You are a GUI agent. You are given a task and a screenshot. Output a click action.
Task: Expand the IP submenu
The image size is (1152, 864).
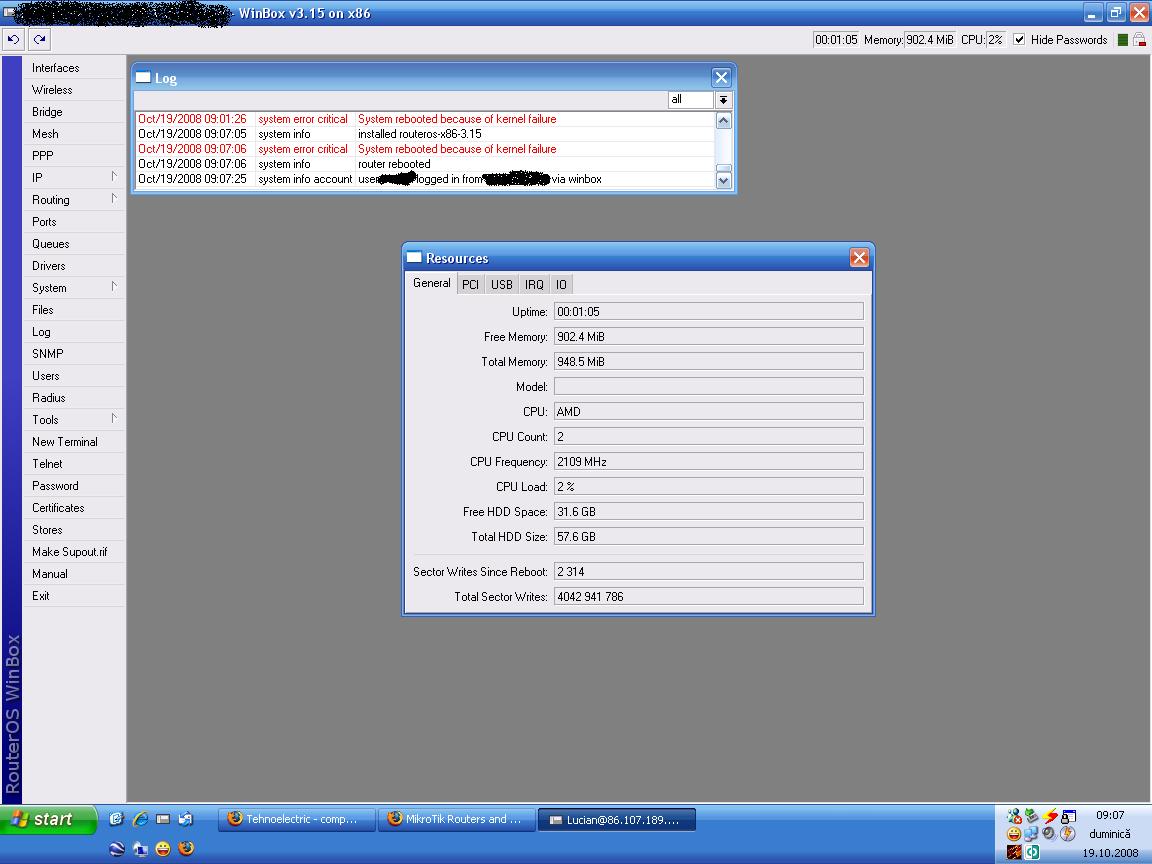[x=73, y=178]
